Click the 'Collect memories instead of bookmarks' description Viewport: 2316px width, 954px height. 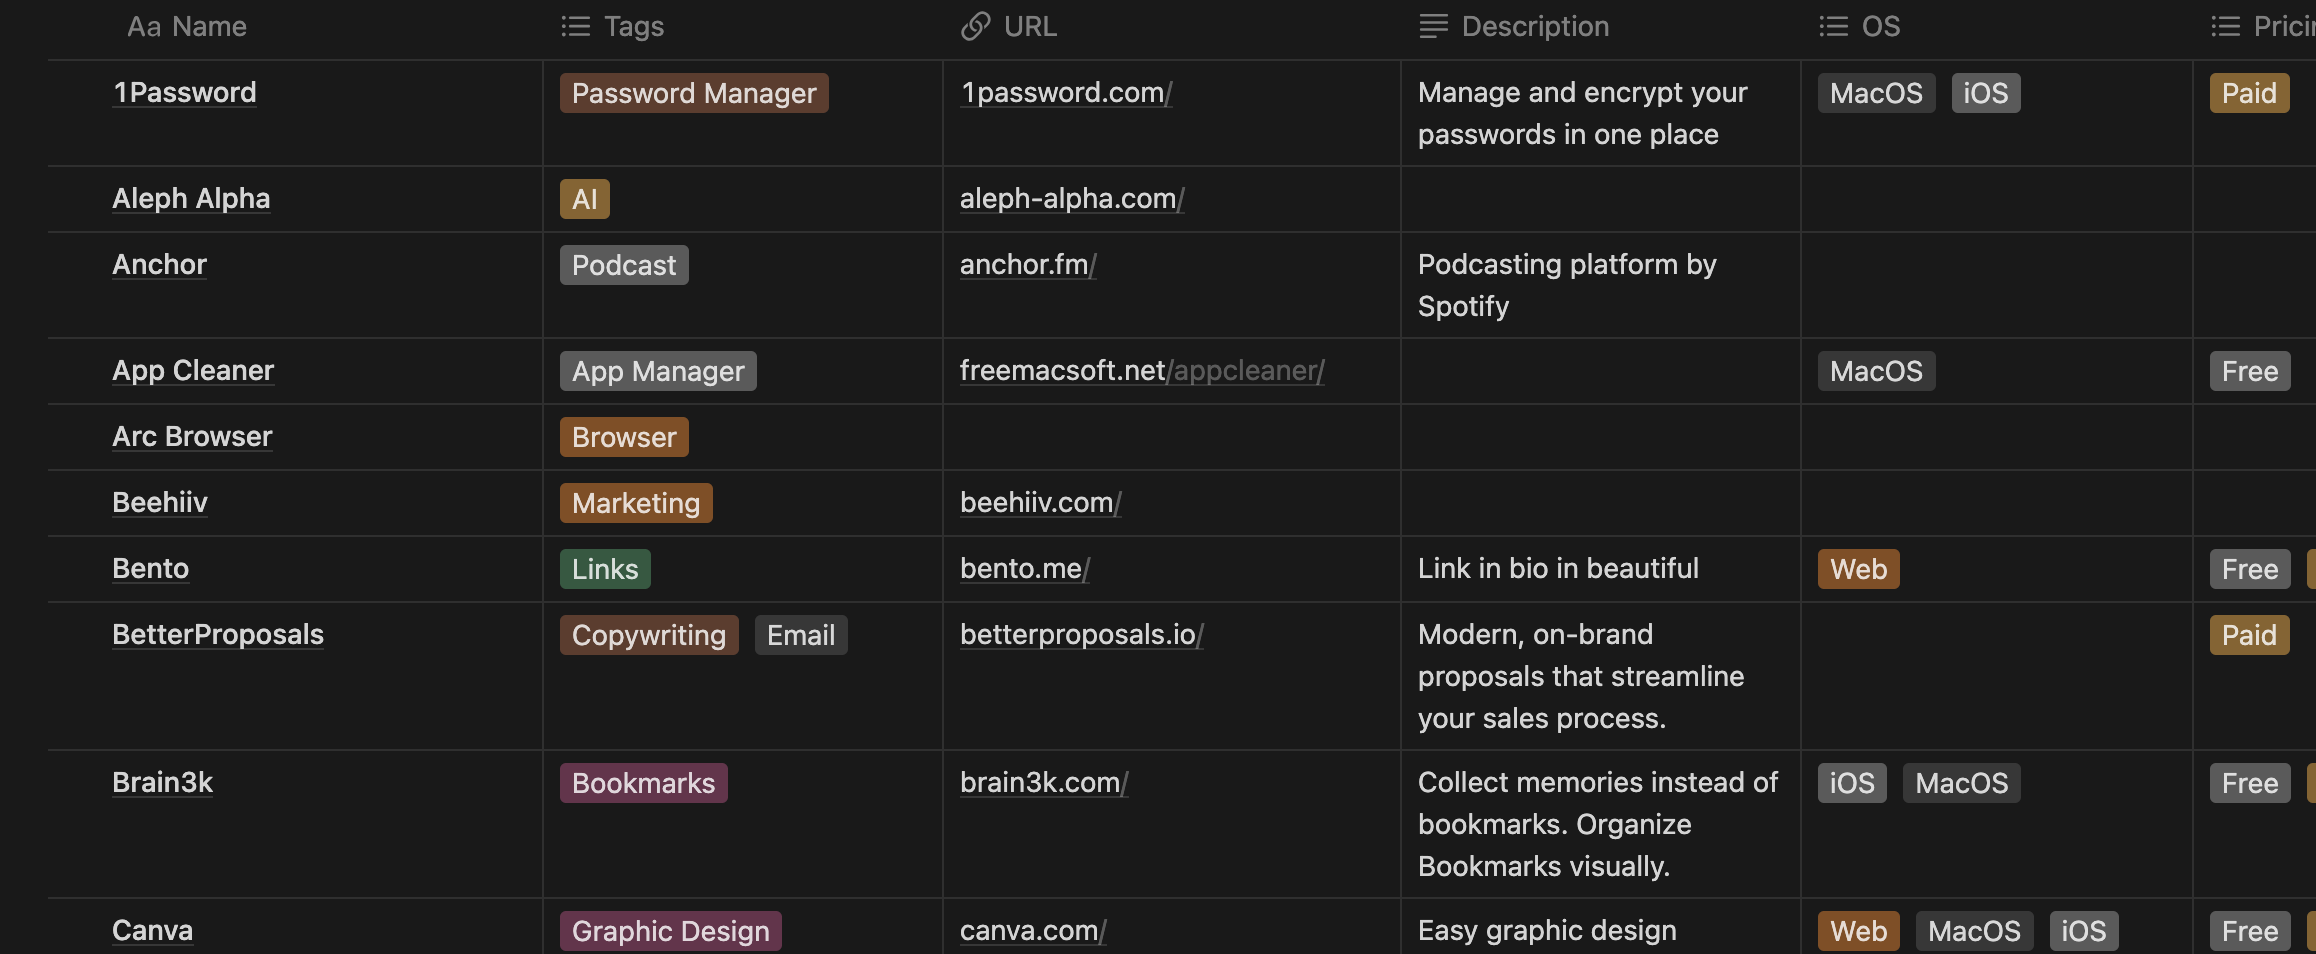coord(1598,824)
